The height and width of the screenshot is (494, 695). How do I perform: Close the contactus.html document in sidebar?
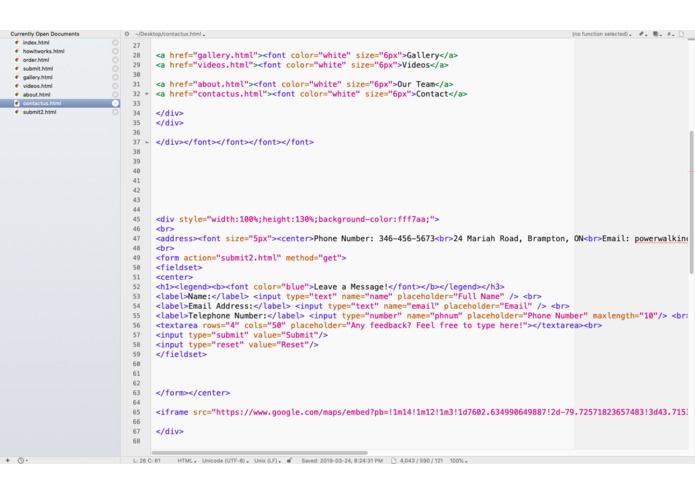[x=115, y=103]
